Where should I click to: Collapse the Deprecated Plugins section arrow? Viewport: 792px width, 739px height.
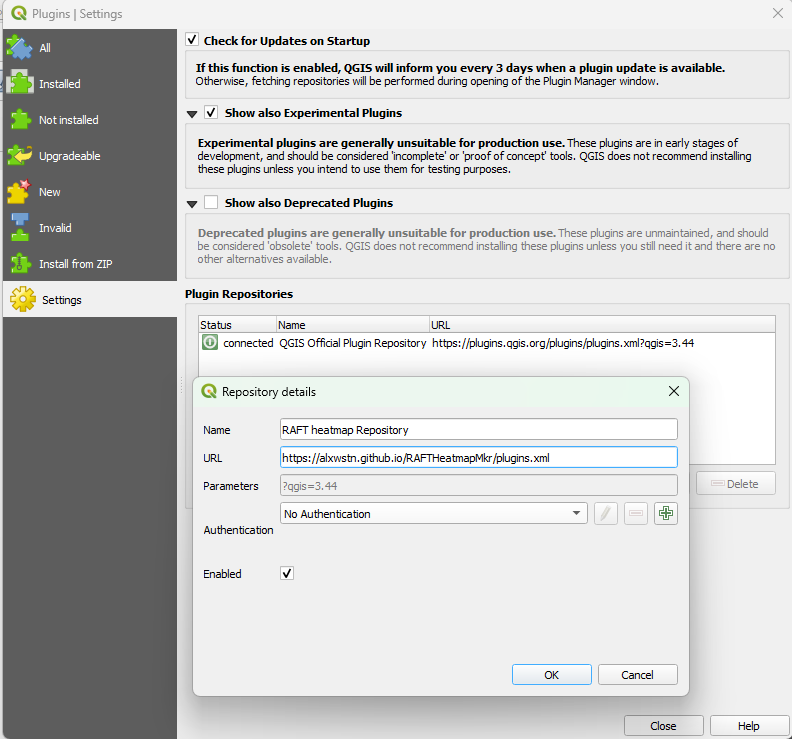[192, 204]
